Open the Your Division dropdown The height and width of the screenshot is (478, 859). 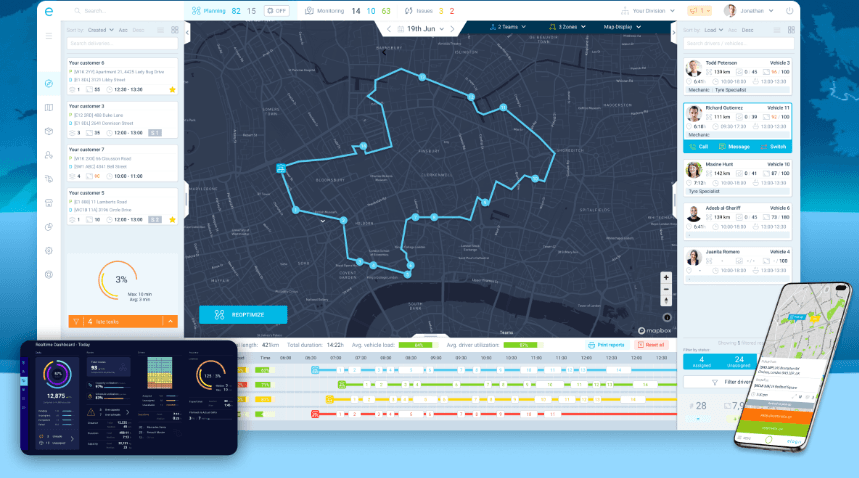[x=648, y=11]
